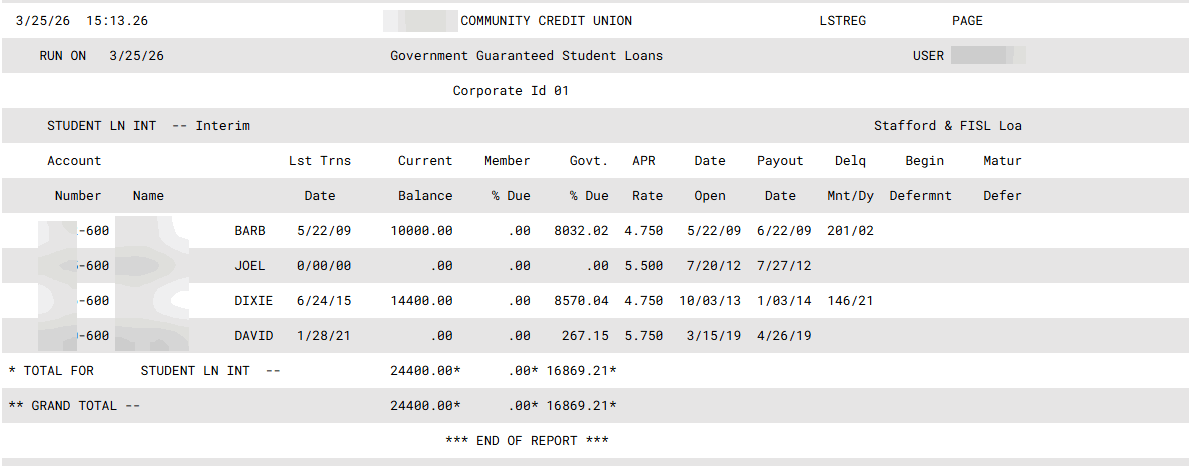Image resolution: width=1189 pixels, height=466 pixels.
Task: Select the Corporate Id 01 line
Action: [x=511, y=91]
